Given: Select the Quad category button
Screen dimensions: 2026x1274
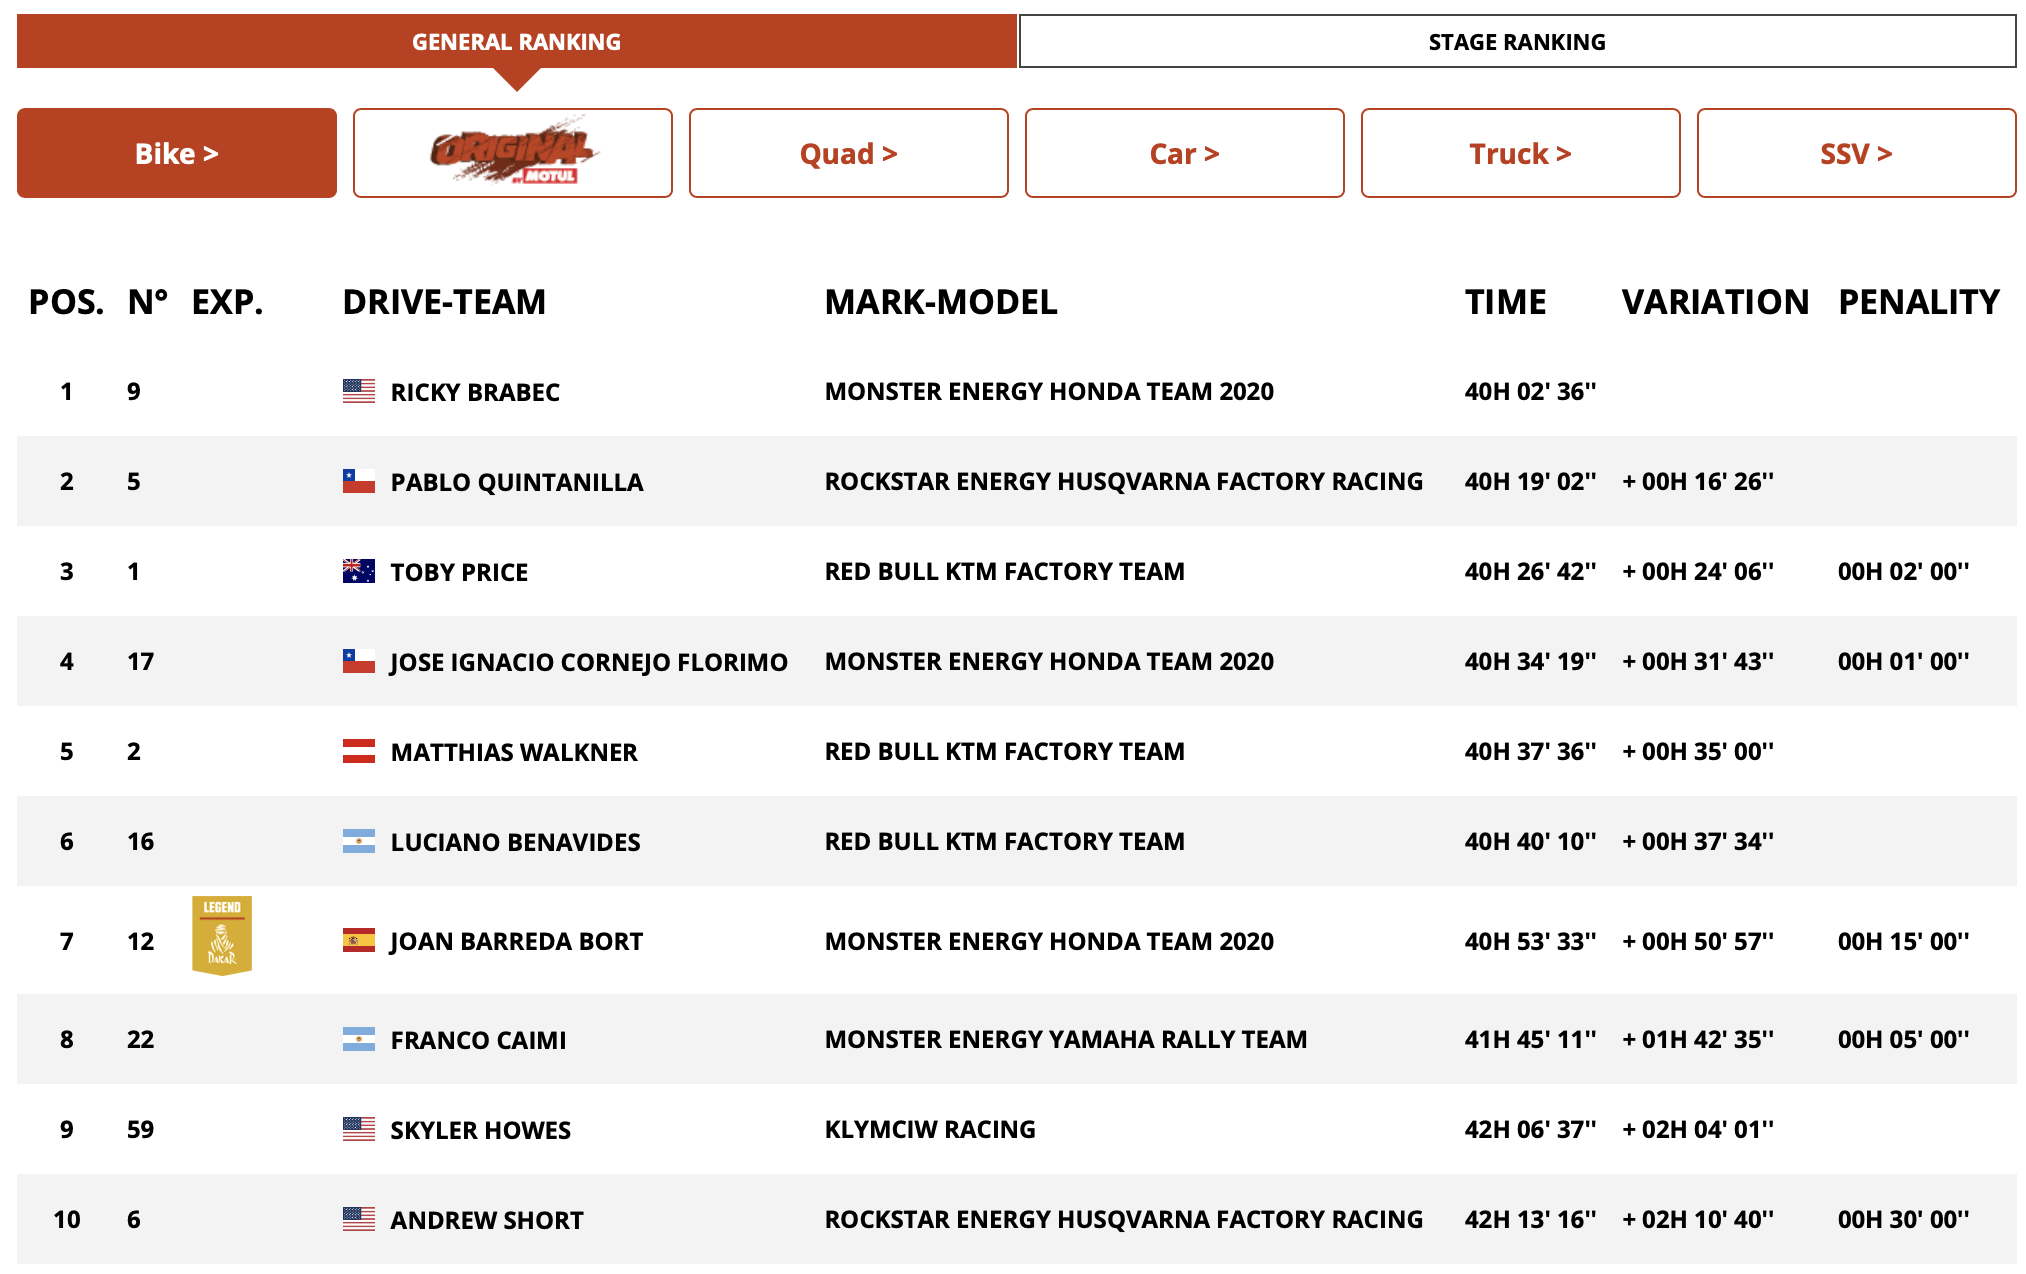Looking at the screenshot, I should (849, 153).
